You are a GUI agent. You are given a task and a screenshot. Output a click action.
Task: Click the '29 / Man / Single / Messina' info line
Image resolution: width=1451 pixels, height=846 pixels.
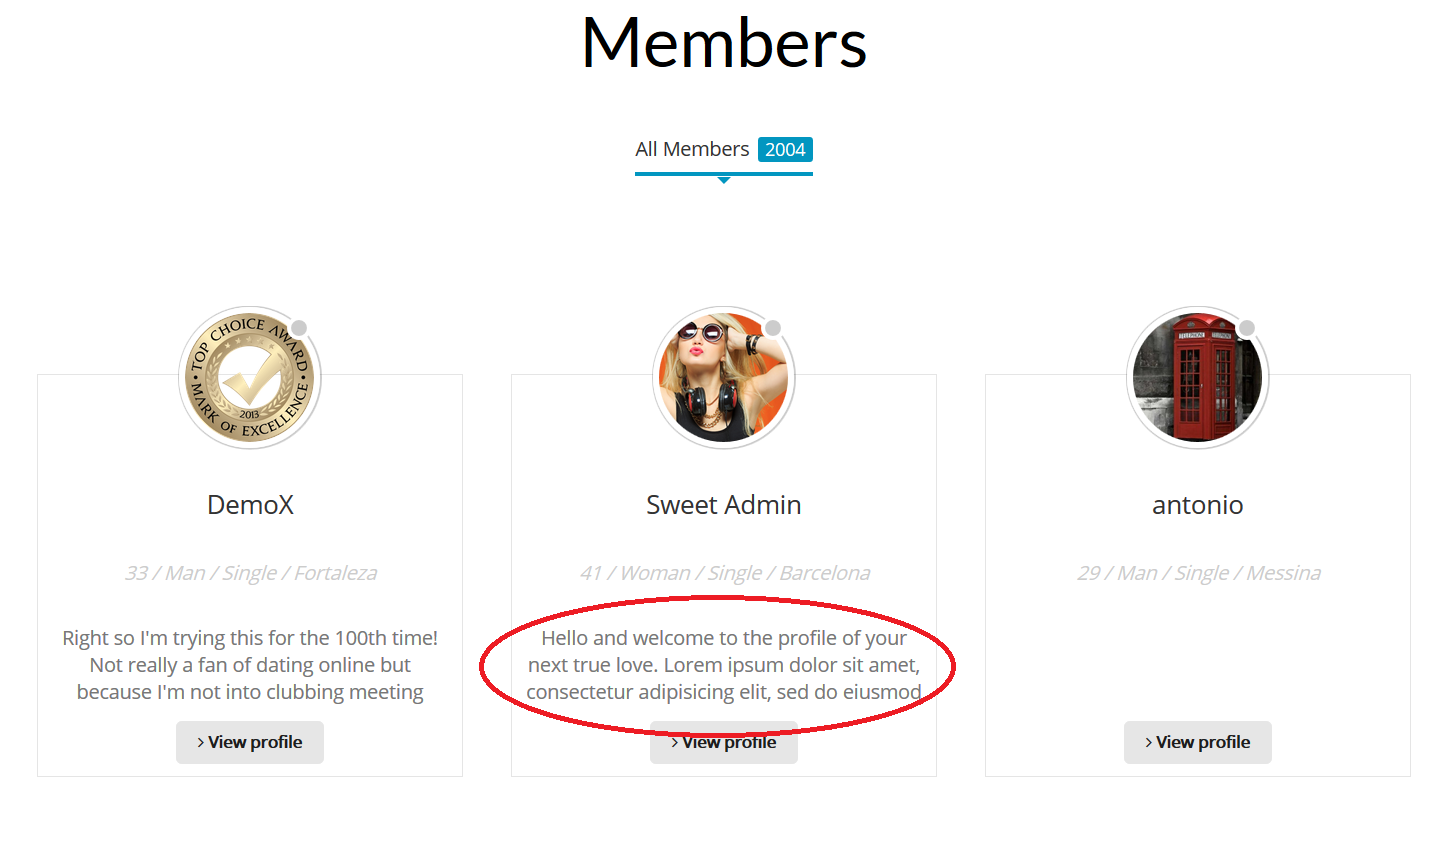click(x=1198, y=573)
